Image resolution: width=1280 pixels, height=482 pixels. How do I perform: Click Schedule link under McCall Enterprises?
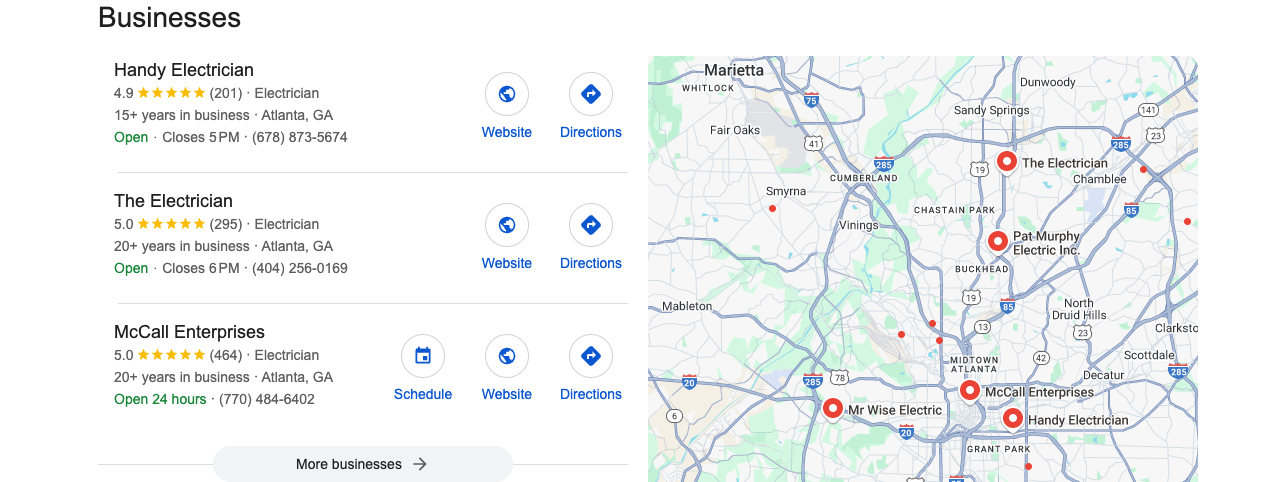(x=423, y=394)
